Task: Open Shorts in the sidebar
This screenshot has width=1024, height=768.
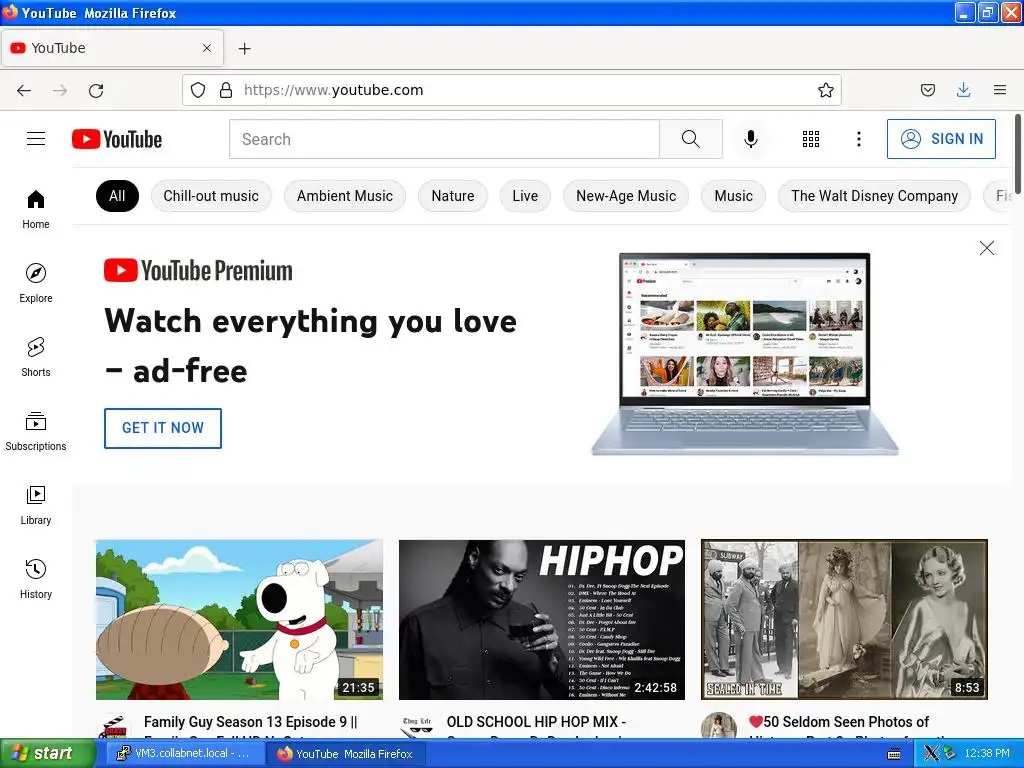Action: point(36,357)
